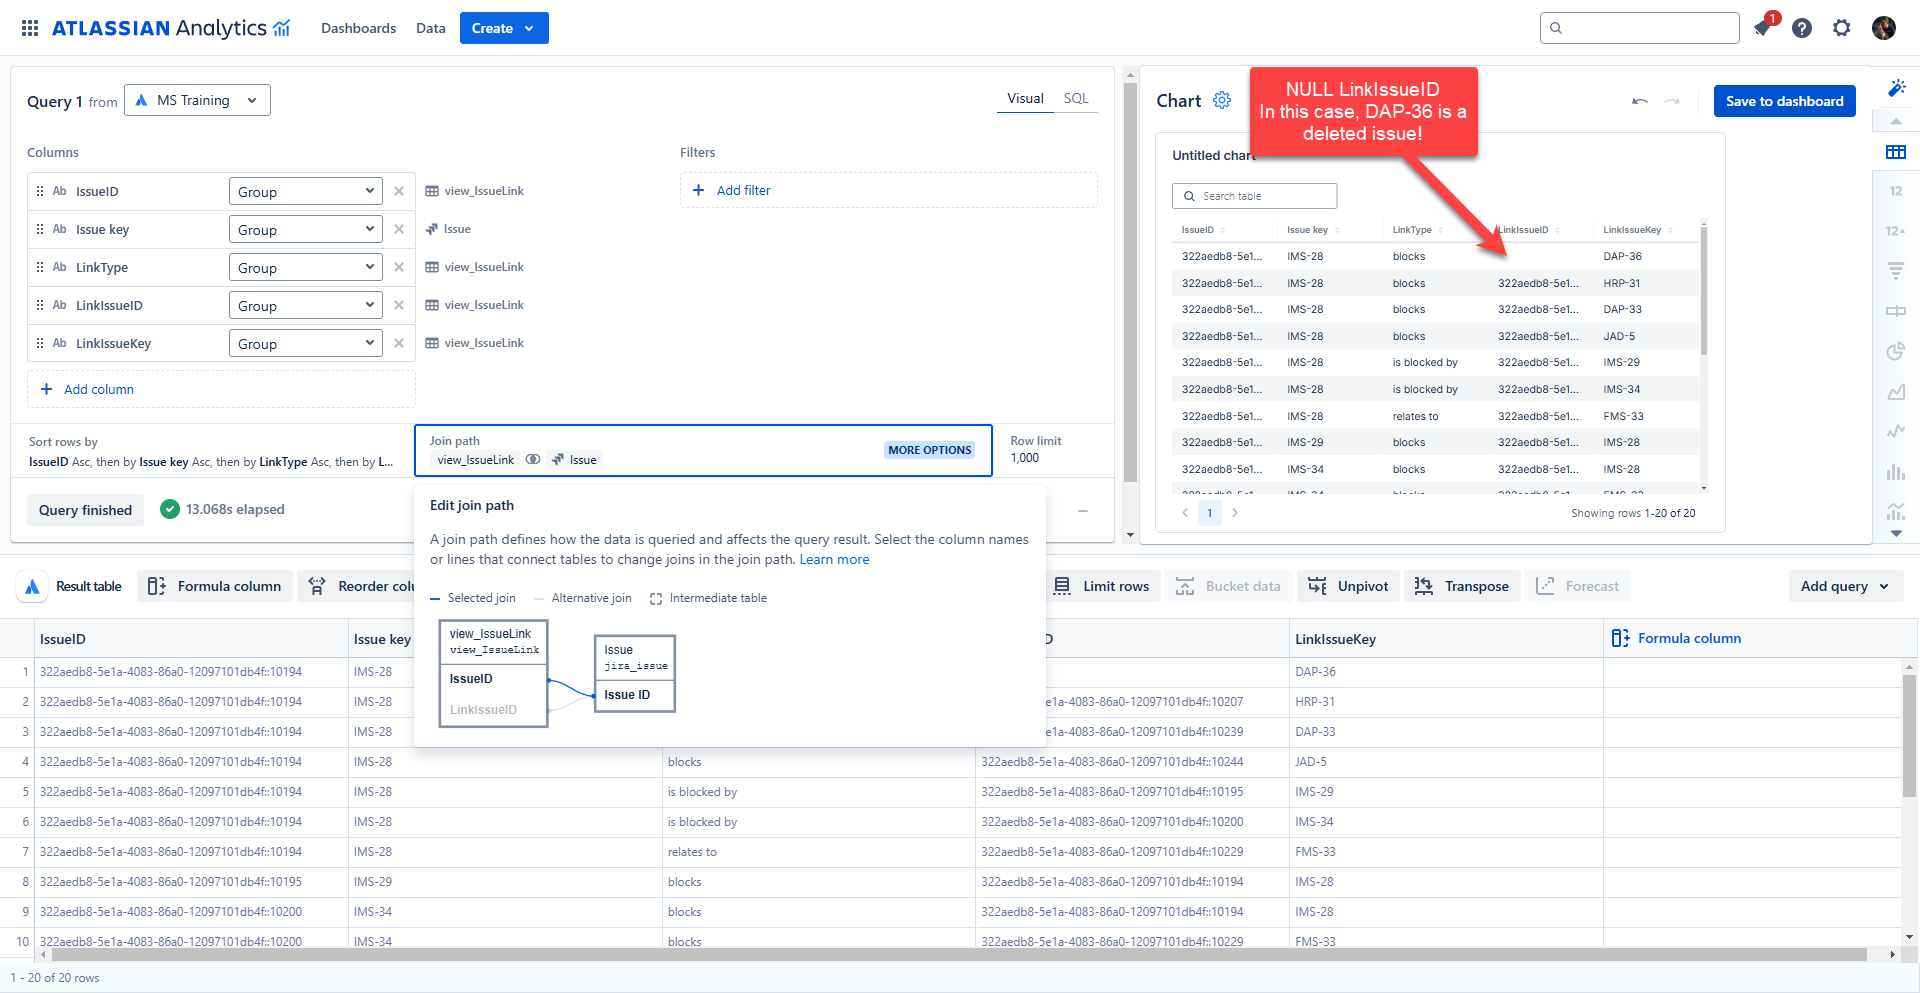Open the Group dropdown for LinkType

(x=306, y=267)
